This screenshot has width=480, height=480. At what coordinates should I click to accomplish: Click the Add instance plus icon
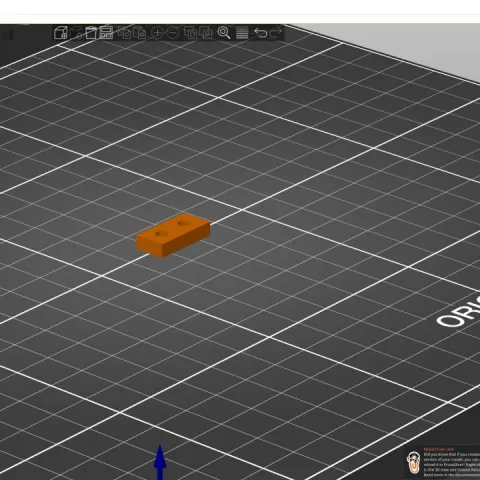tap(157, 33)
